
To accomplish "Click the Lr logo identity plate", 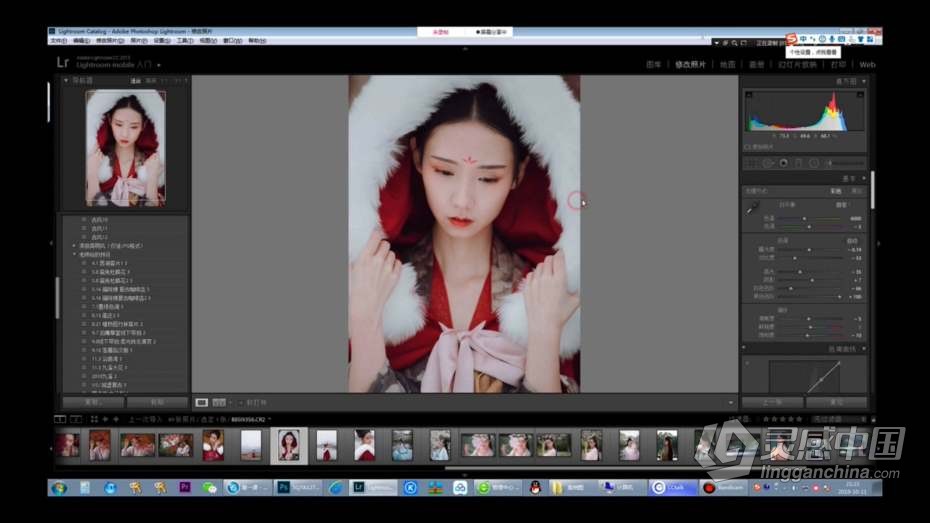I will (x=63, y=62).
